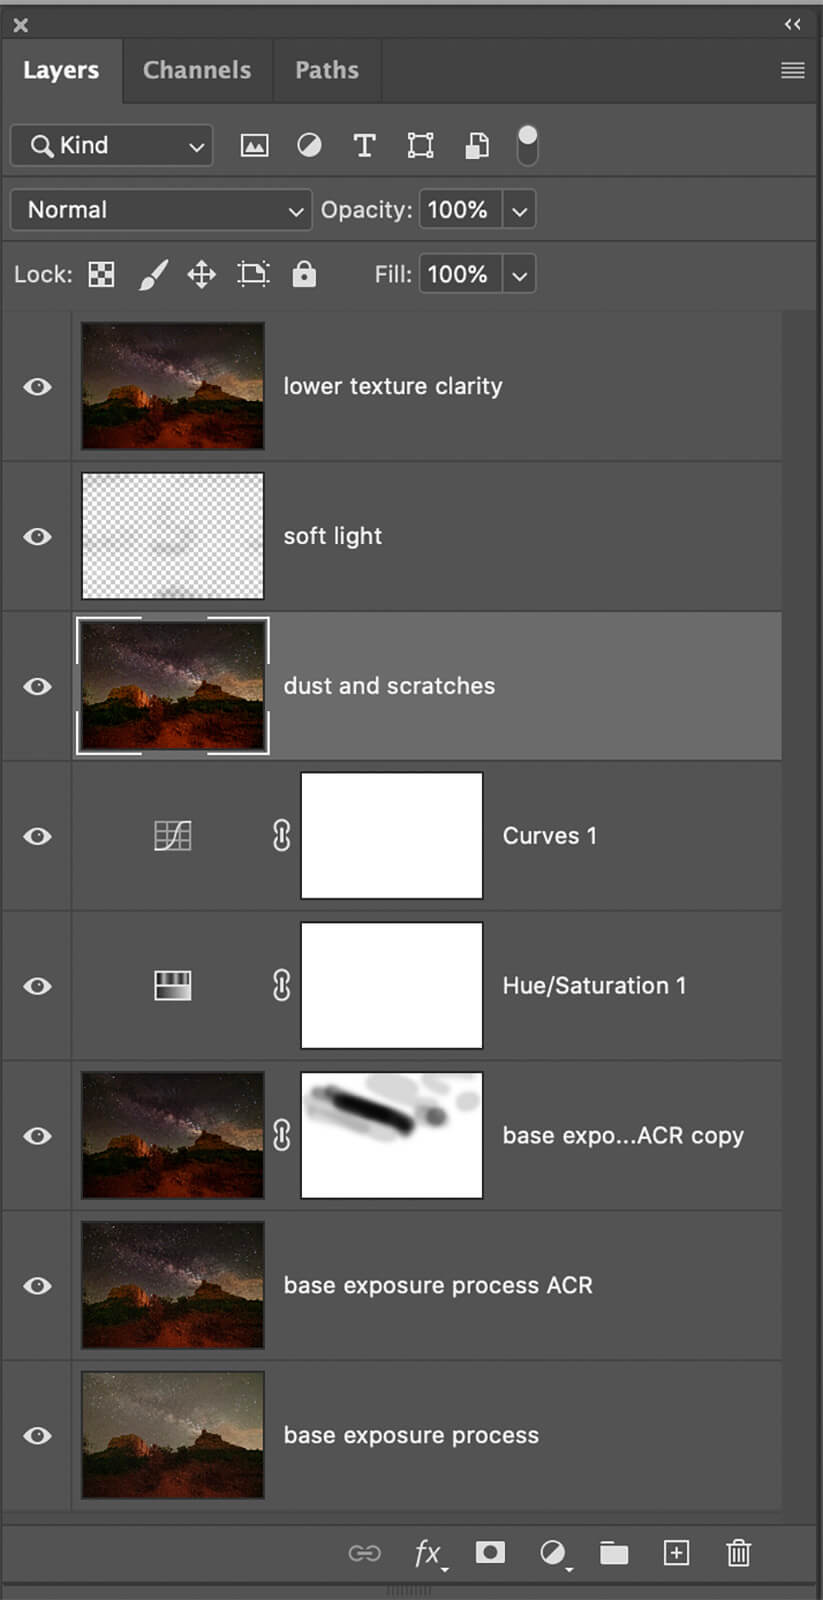Viewport: 823px width, 1600px height.
Task: Filter for type layers
Action: (x=365, y=146)
